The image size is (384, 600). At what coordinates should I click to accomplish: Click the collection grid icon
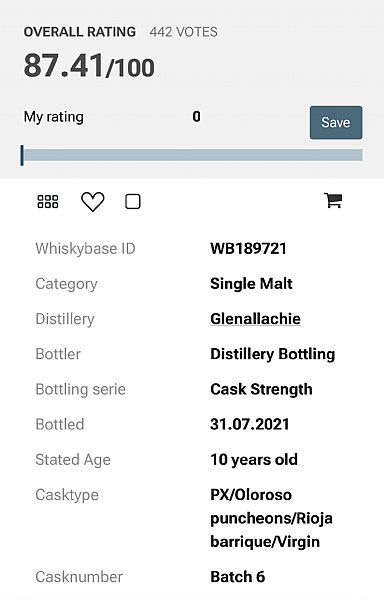point(48,201)
